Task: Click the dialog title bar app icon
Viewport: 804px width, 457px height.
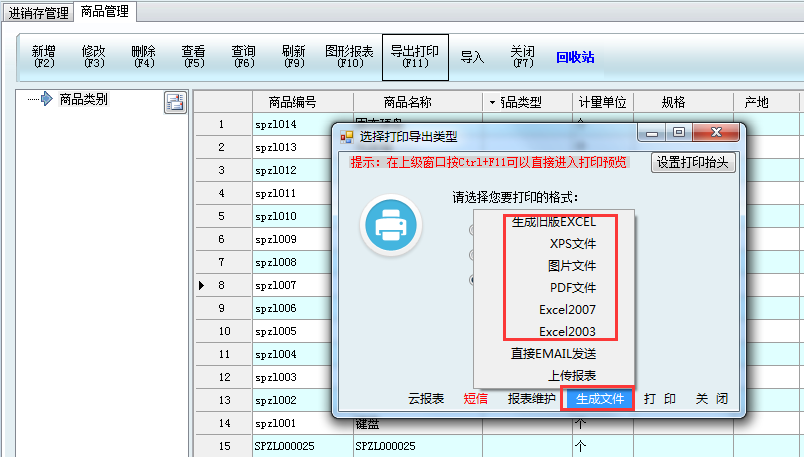Action: (346, 136)
